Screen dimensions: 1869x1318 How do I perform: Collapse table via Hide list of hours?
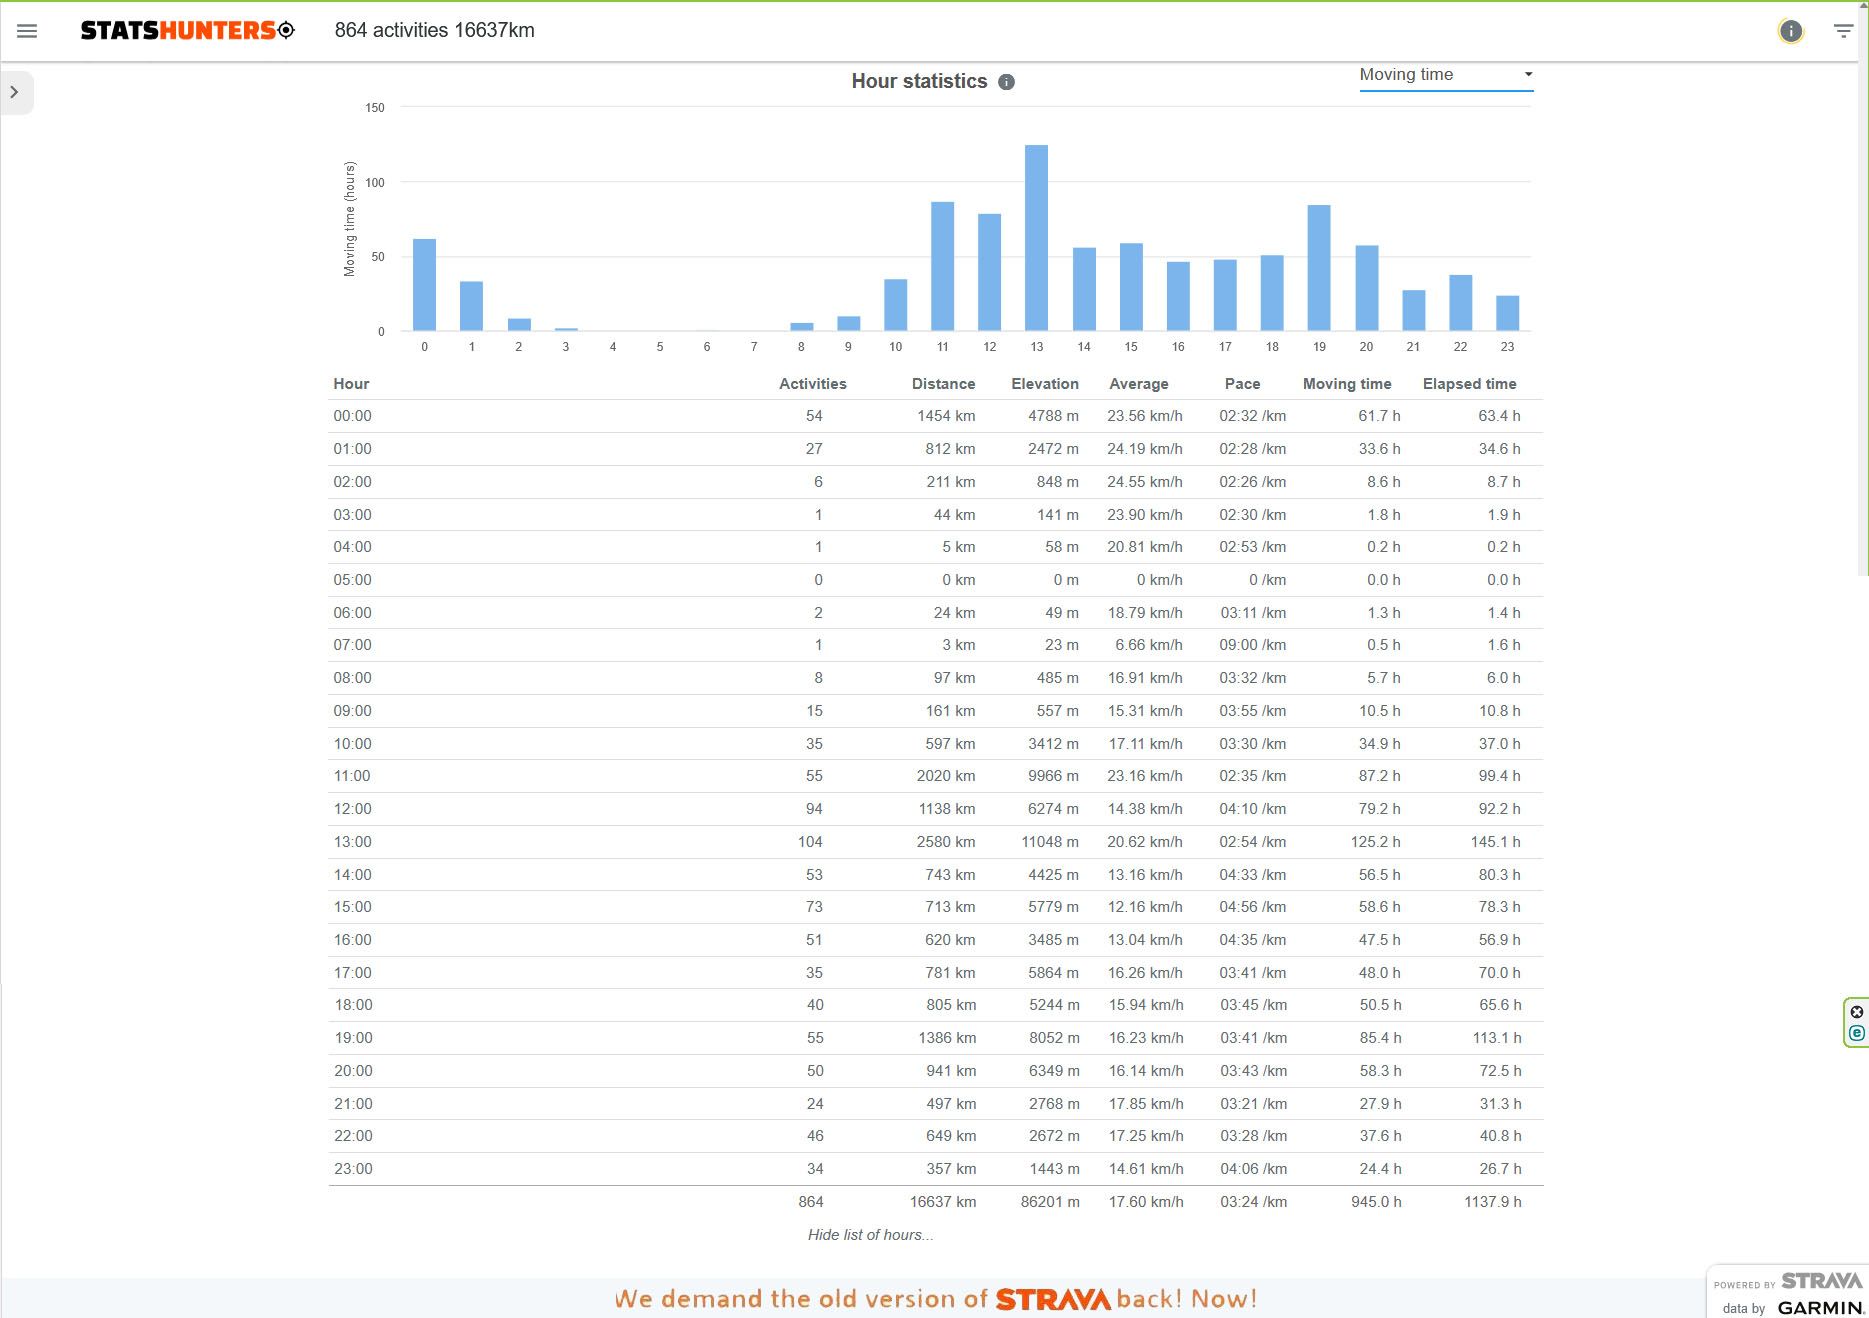pos(870,1235)
